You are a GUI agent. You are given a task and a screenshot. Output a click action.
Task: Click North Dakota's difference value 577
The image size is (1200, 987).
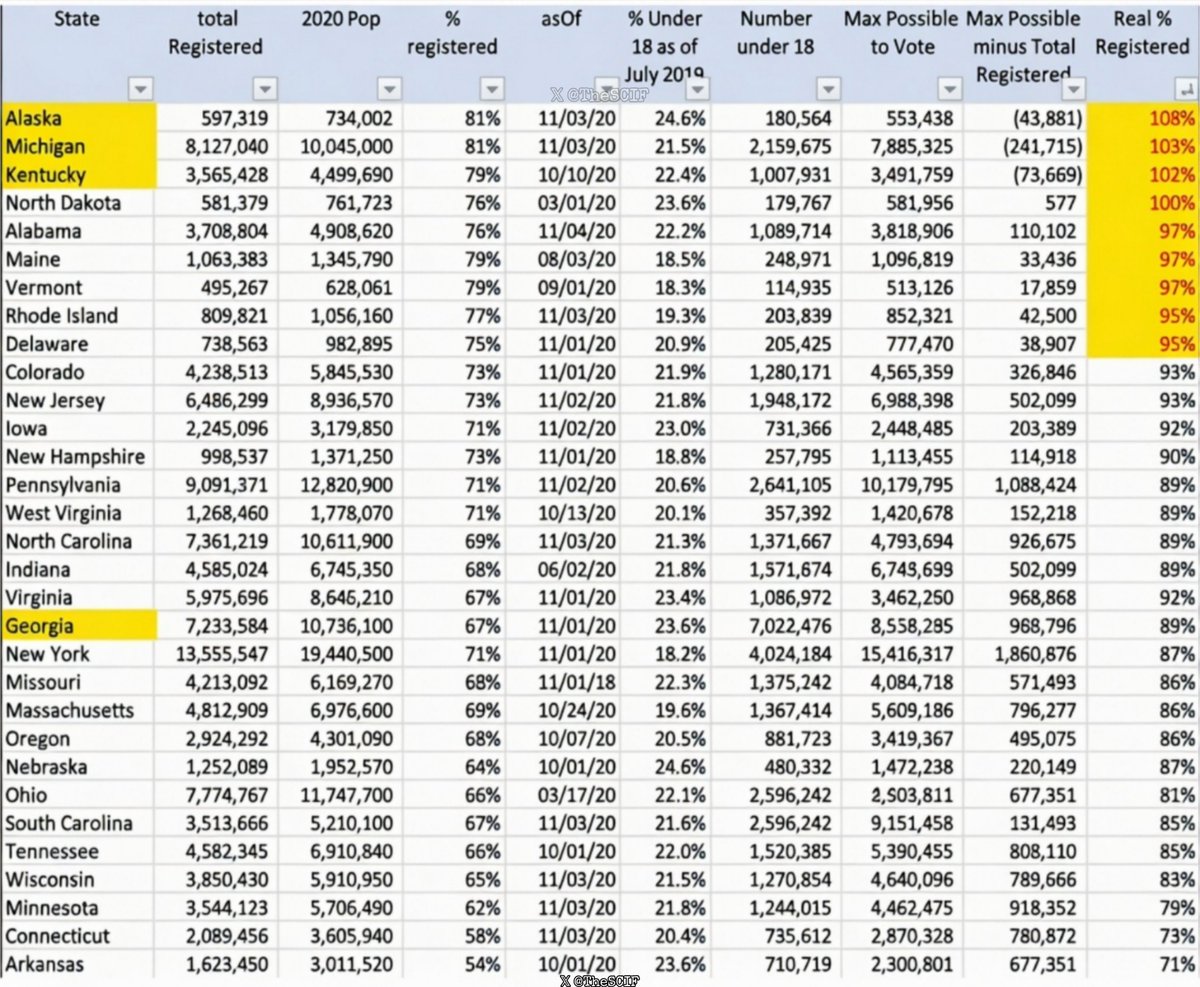1059,202
